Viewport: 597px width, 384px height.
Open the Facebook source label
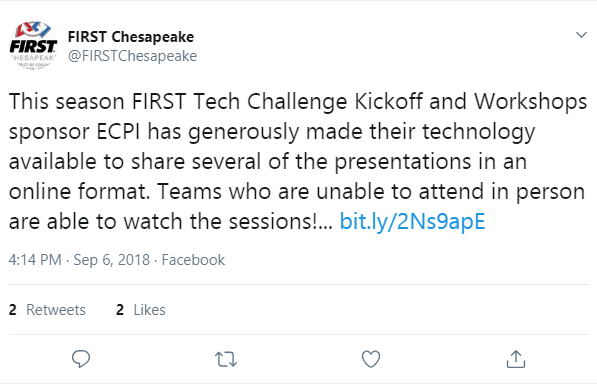tap(193, 260)
